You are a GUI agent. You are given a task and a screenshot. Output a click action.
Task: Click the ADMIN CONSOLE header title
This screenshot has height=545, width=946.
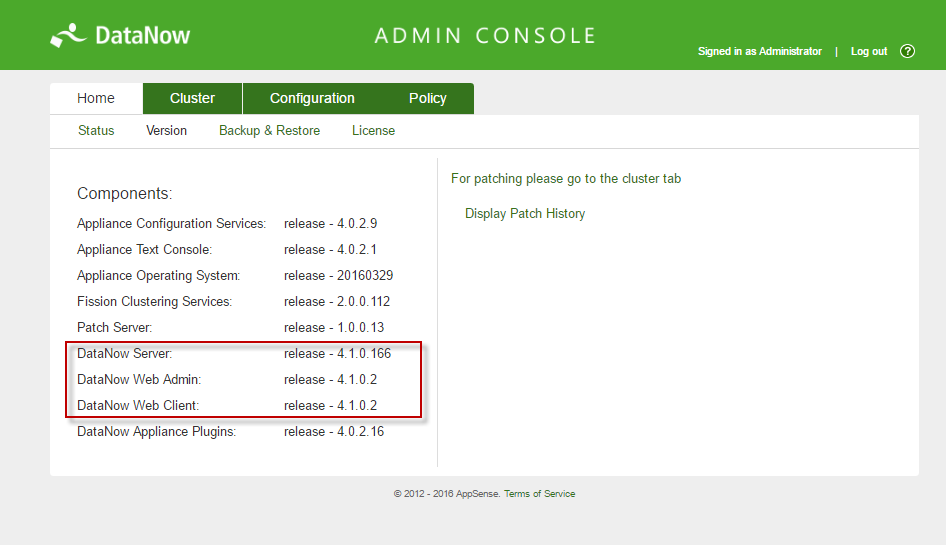point(485,36)
